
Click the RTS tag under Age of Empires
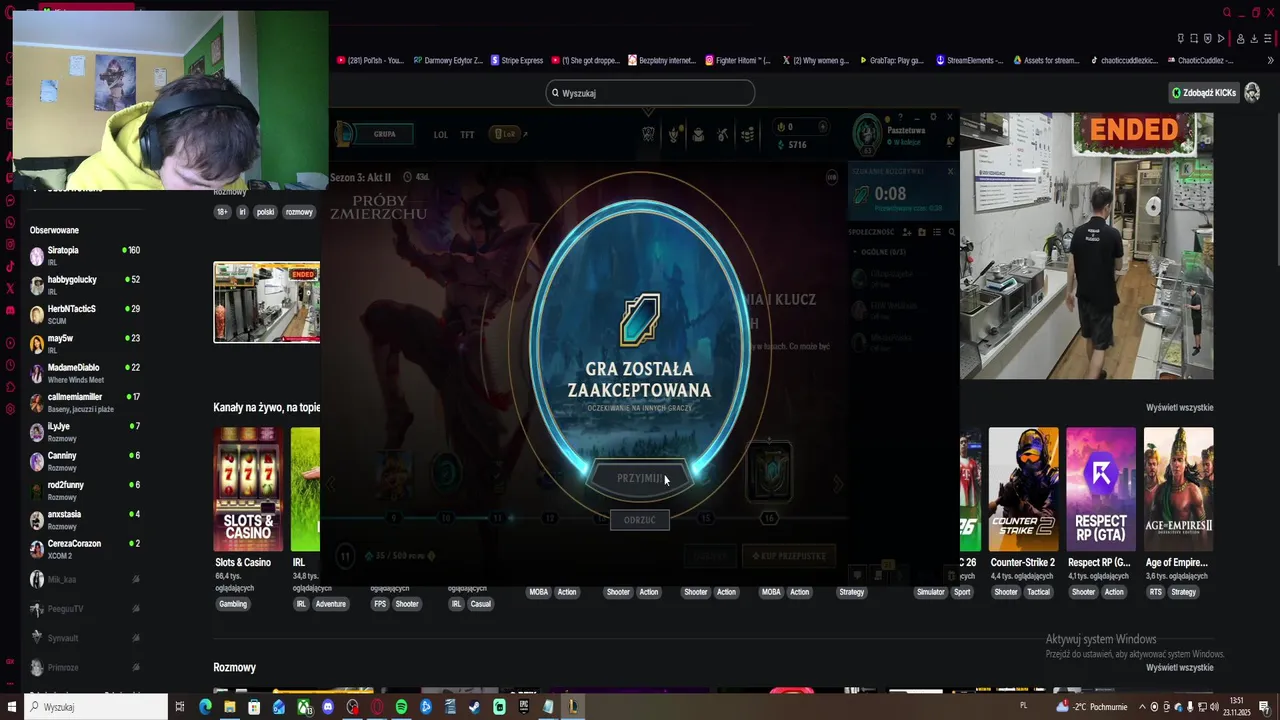coord(1155,592)
